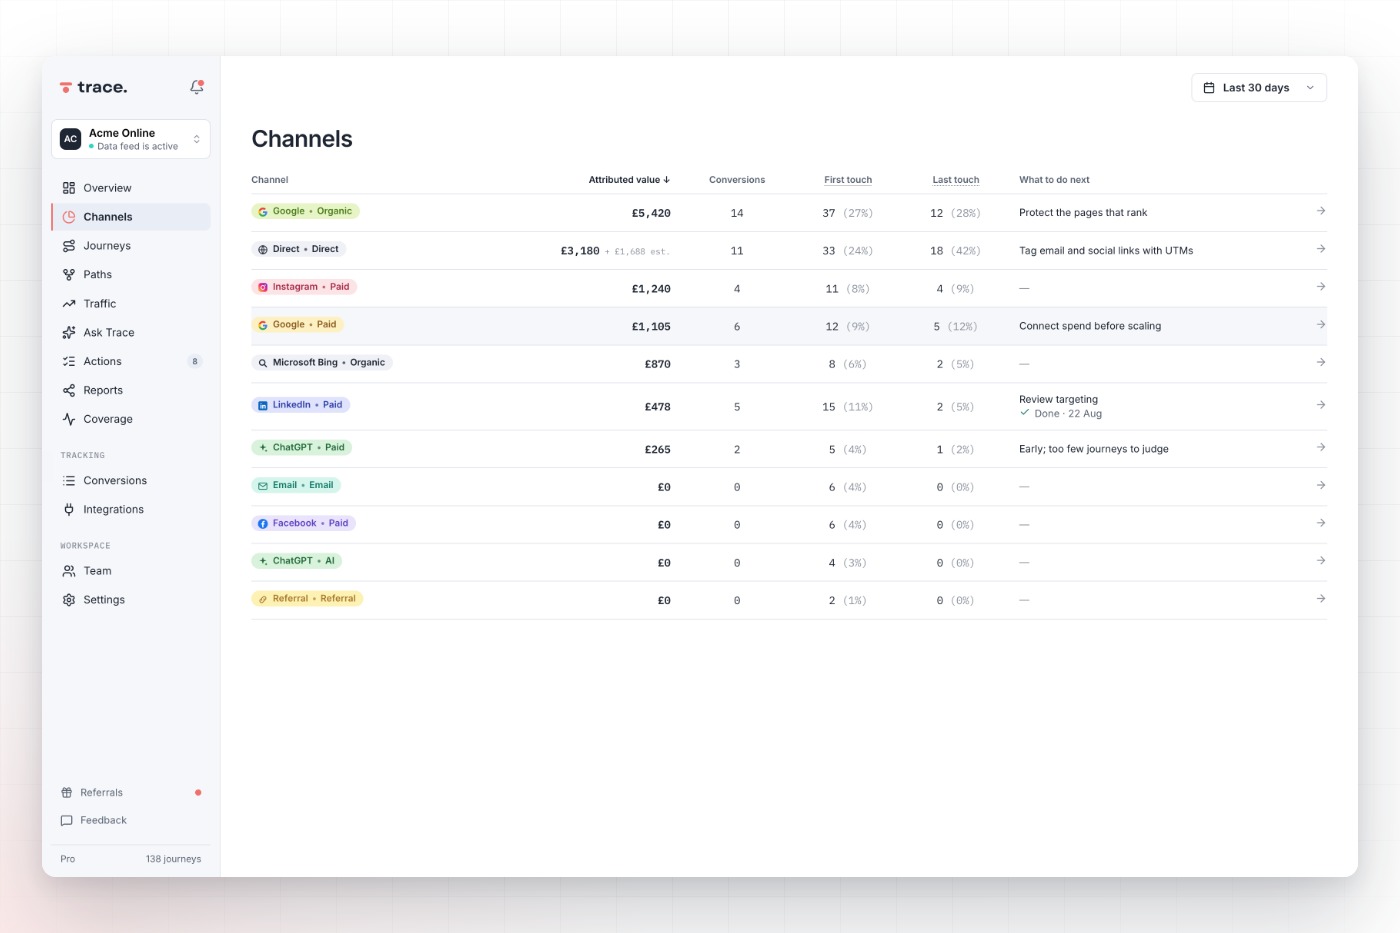The image size is (1400, 933).
Task: Go to Channels in sidebar
Action: (131, 217)
